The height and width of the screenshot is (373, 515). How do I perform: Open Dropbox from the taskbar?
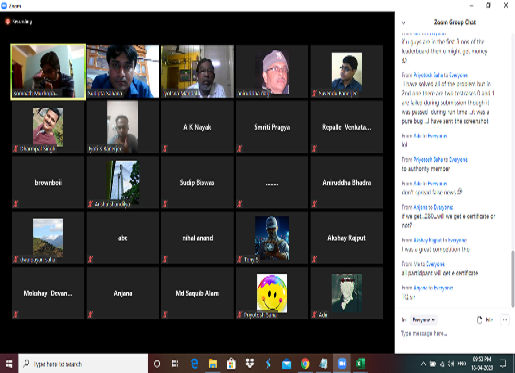pos(250,364)
